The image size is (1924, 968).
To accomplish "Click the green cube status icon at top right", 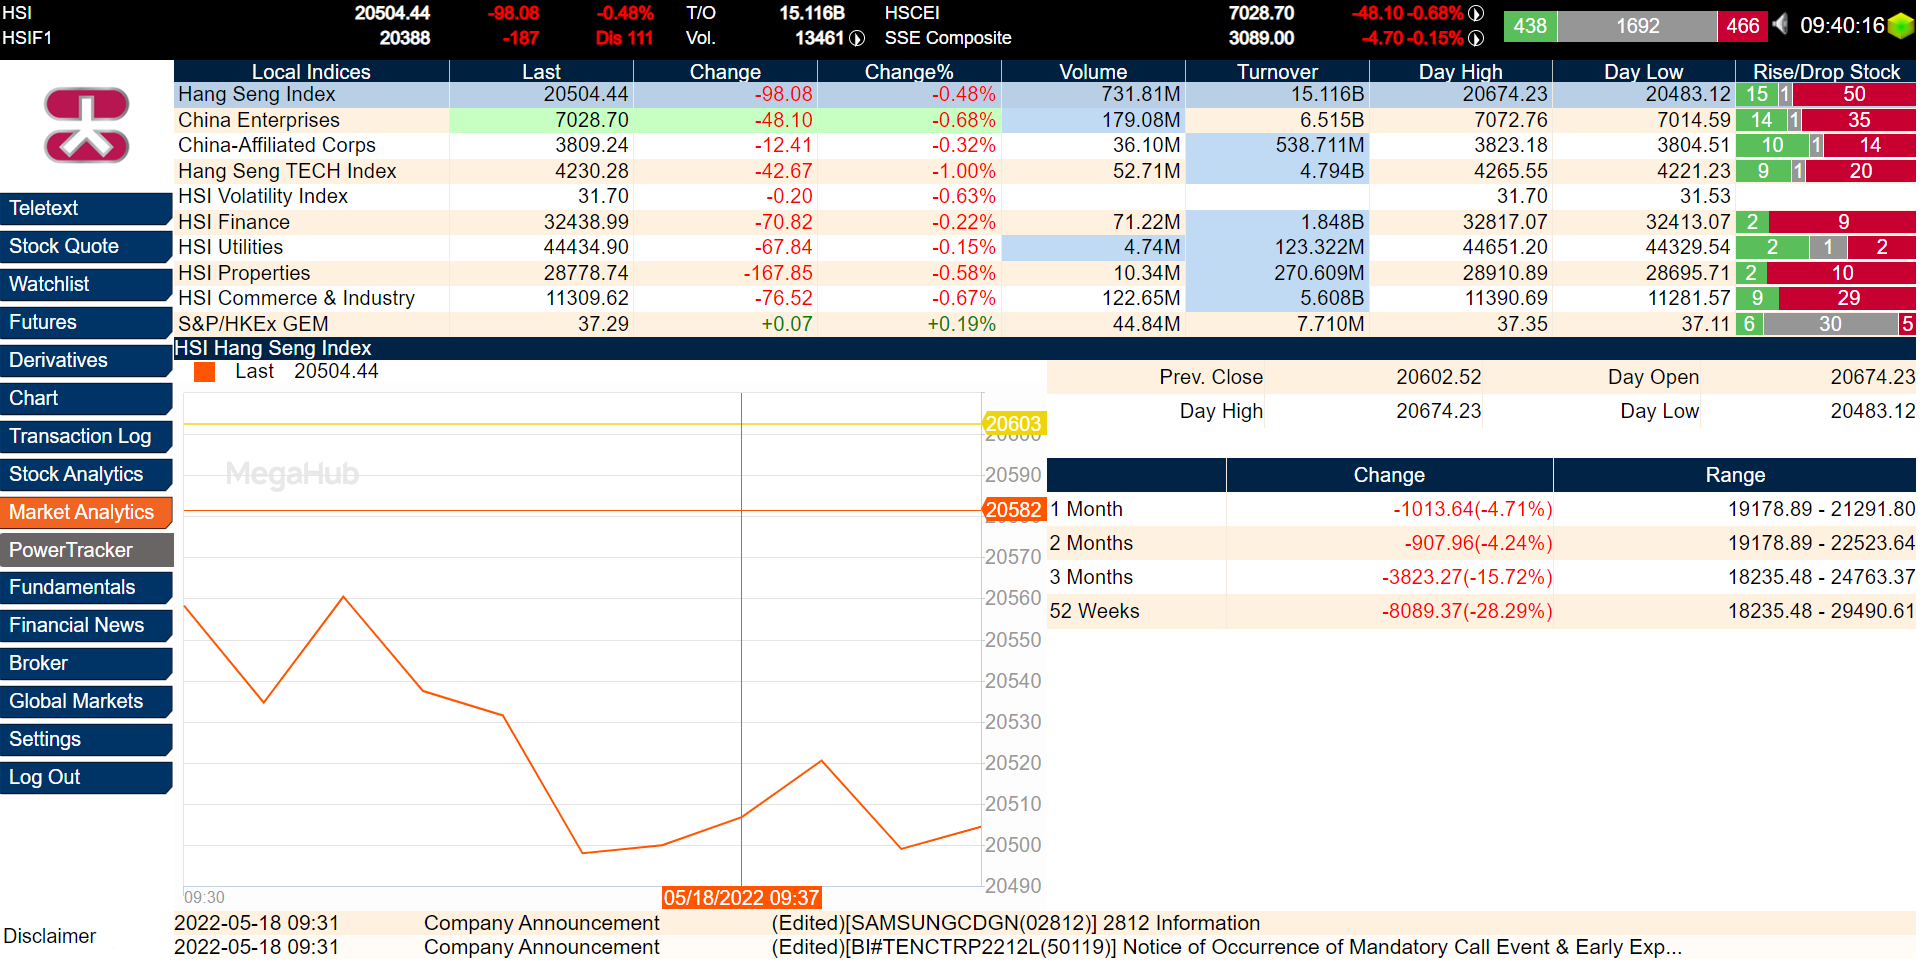I will 1899,25.
